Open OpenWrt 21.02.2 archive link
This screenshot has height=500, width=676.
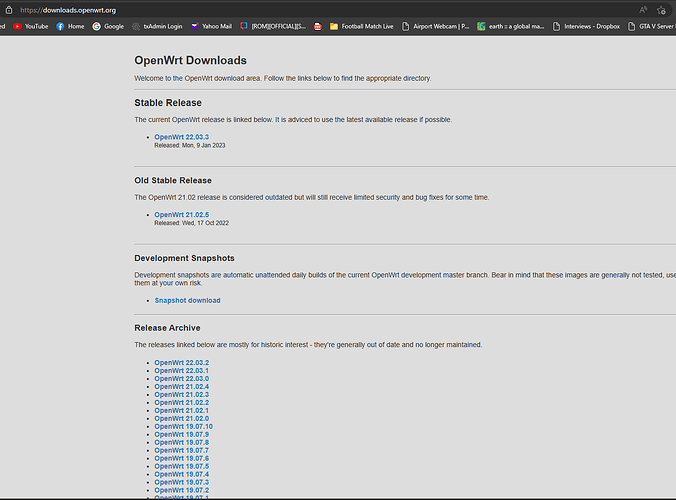click(182, 403)
